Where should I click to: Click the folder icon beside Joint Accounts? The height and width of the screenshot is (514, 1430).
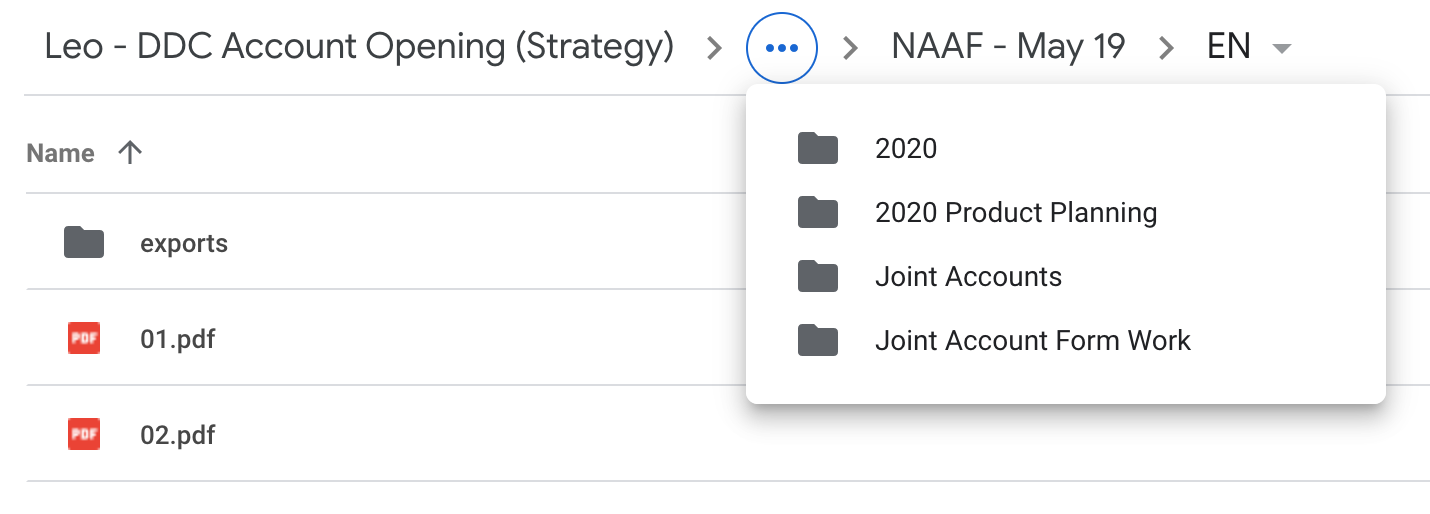[818, 276]
